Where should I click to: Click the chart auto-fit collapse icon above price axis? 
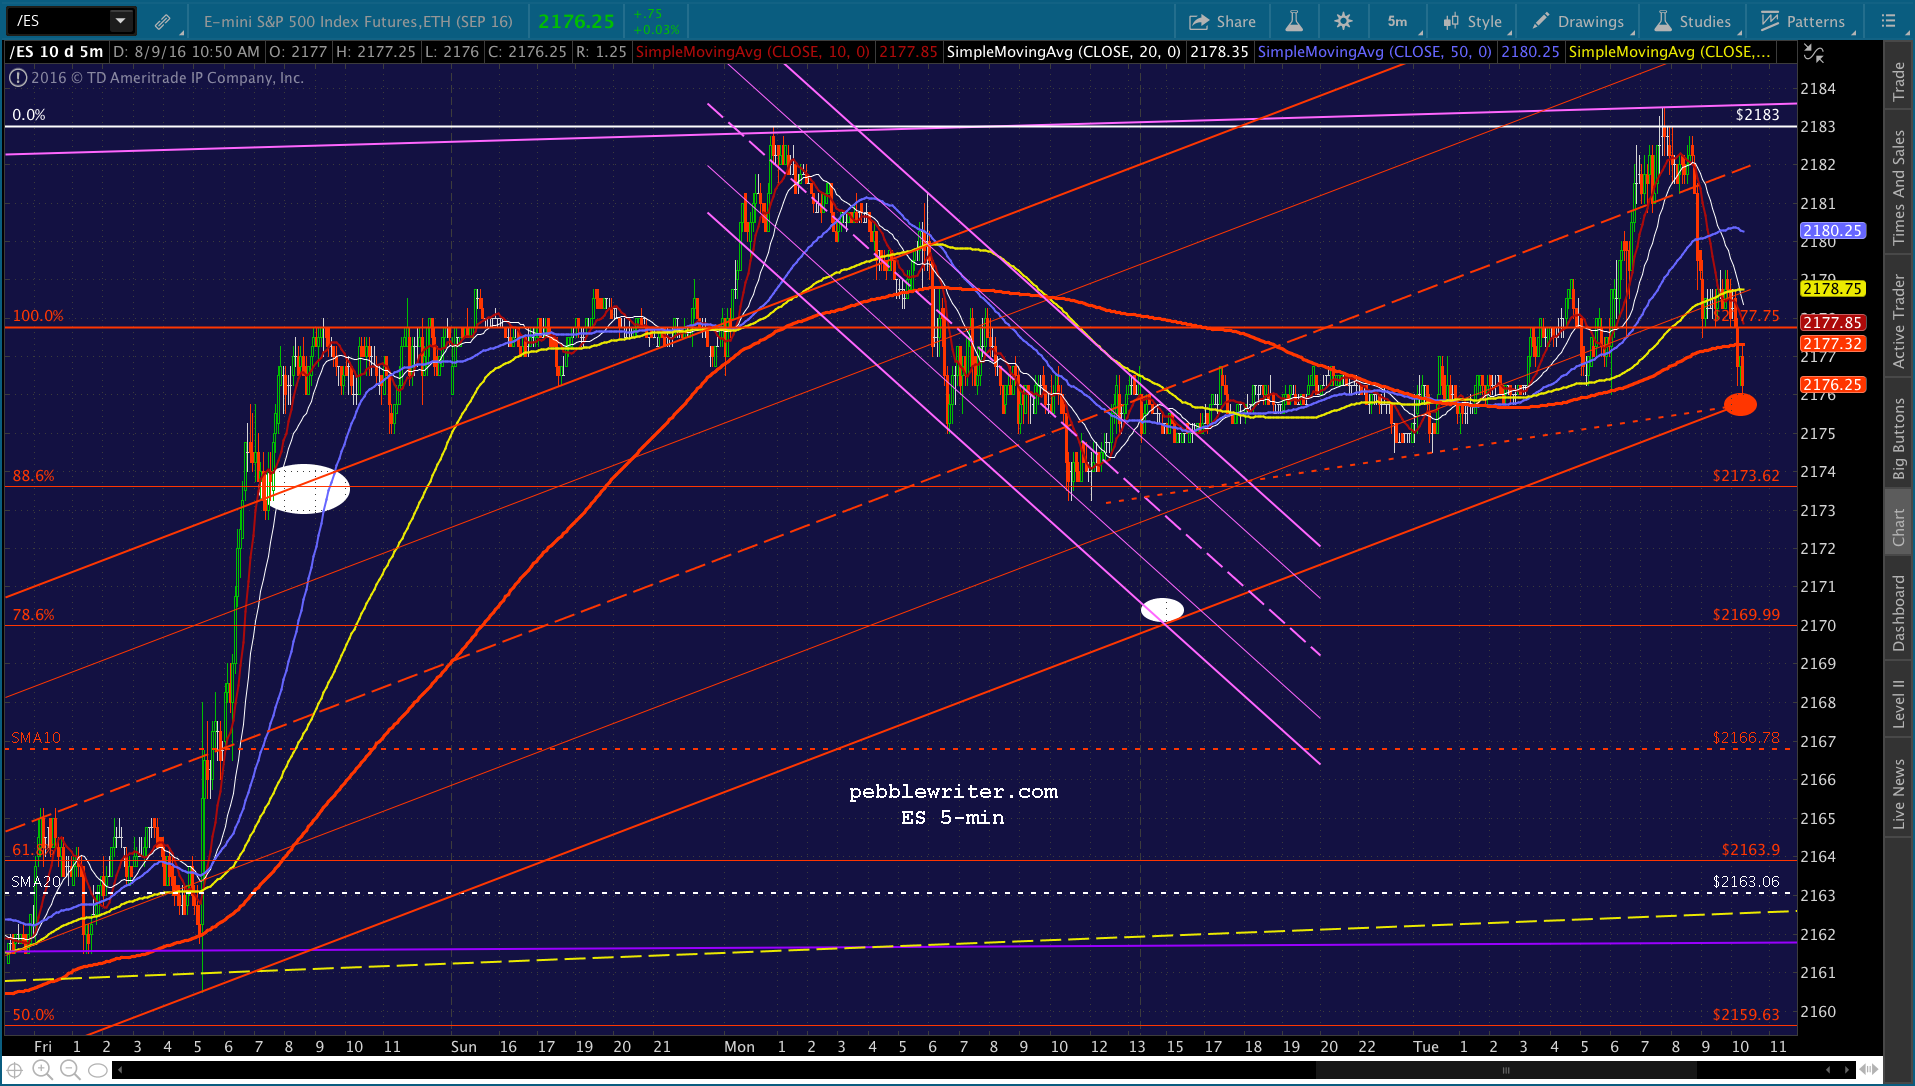[1814, 54]
